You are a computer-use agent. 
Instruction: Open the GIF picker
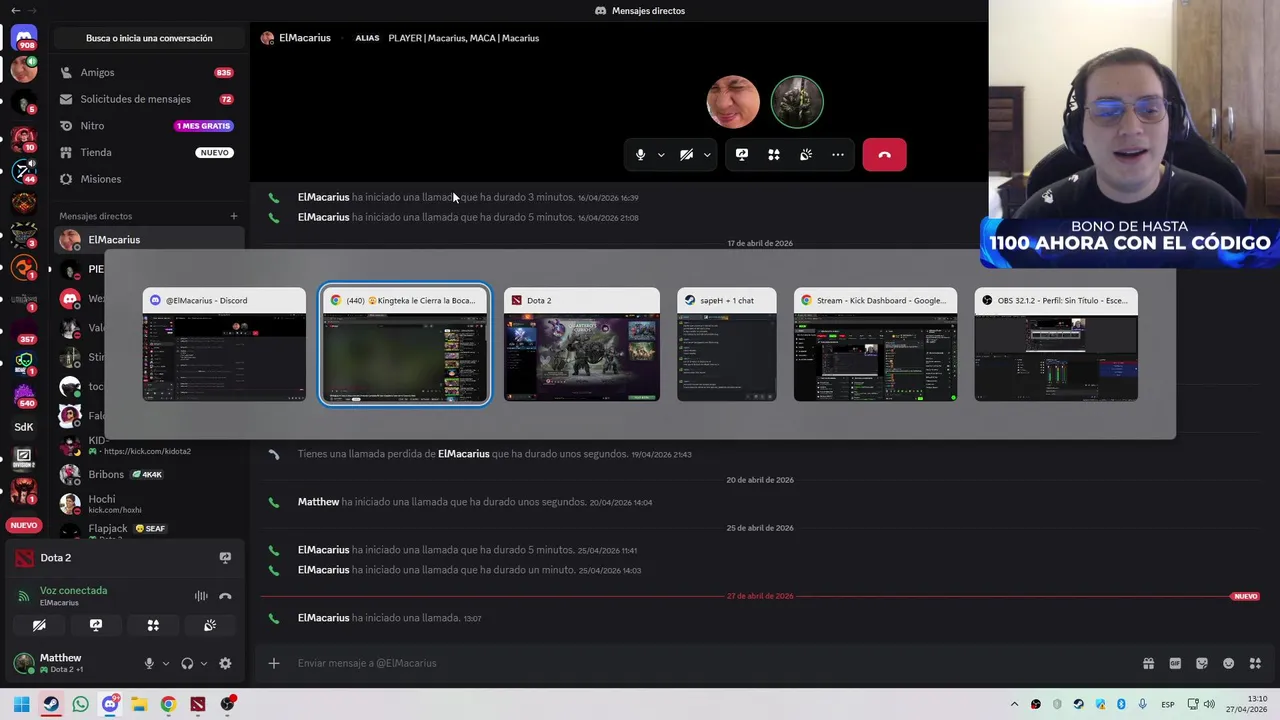pos(1175,663)
